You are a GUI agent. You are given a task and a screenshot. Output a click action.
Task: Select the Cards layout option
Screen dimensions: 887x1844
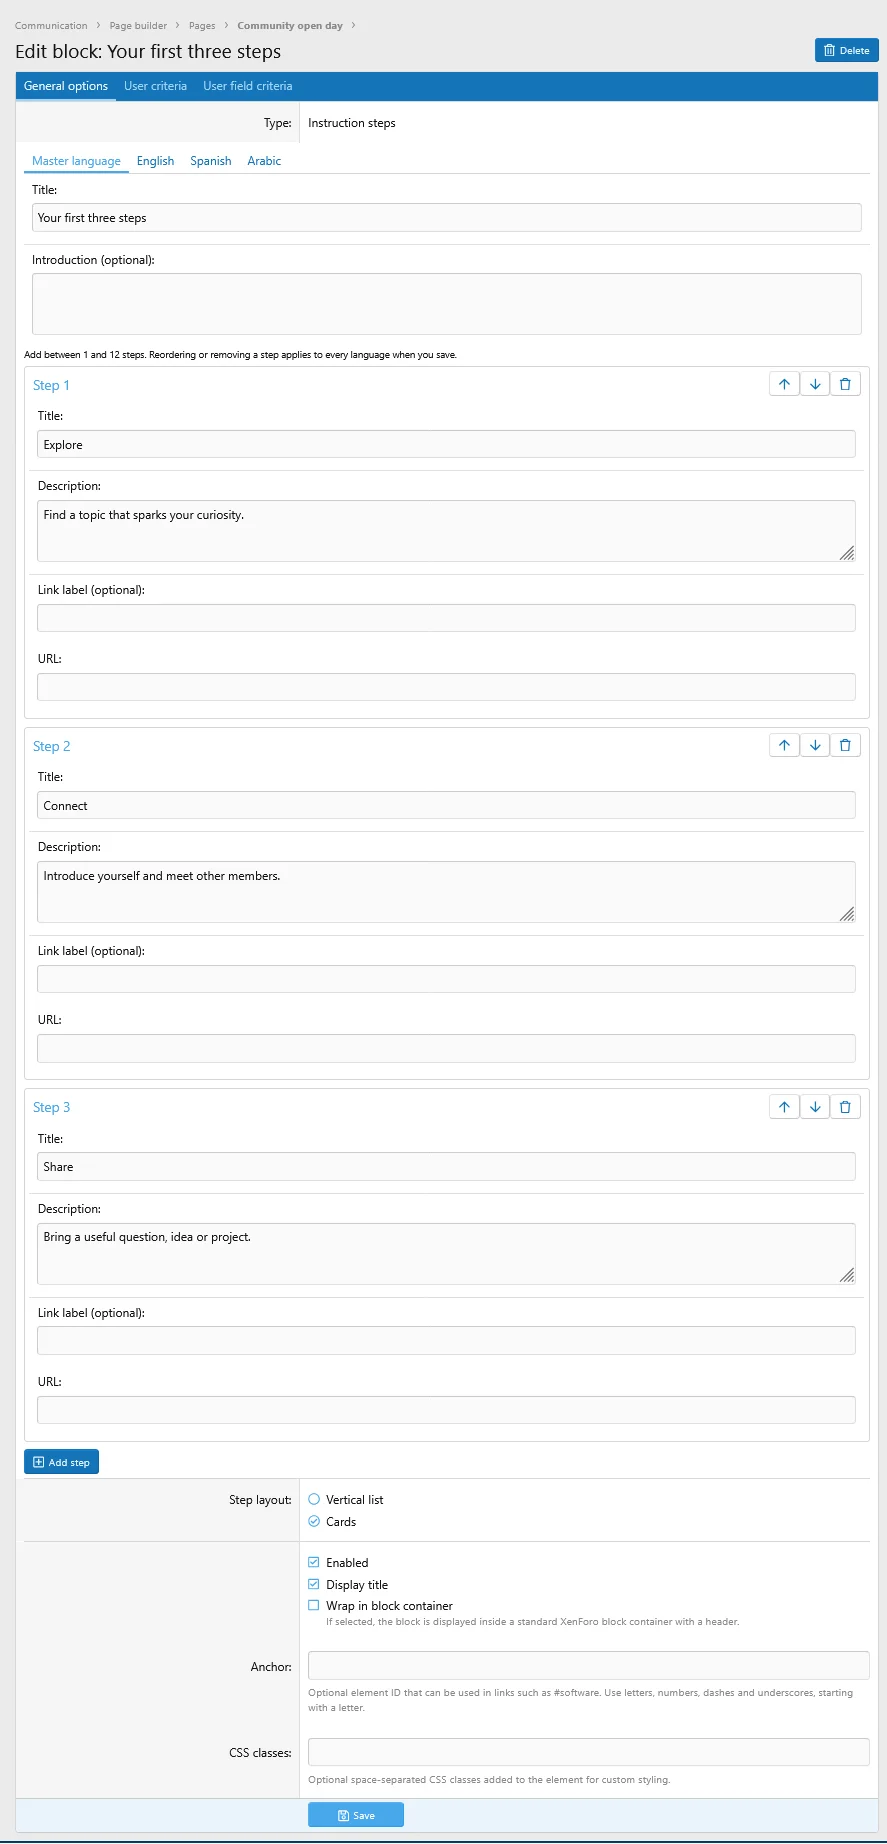tap(314, 1521)
